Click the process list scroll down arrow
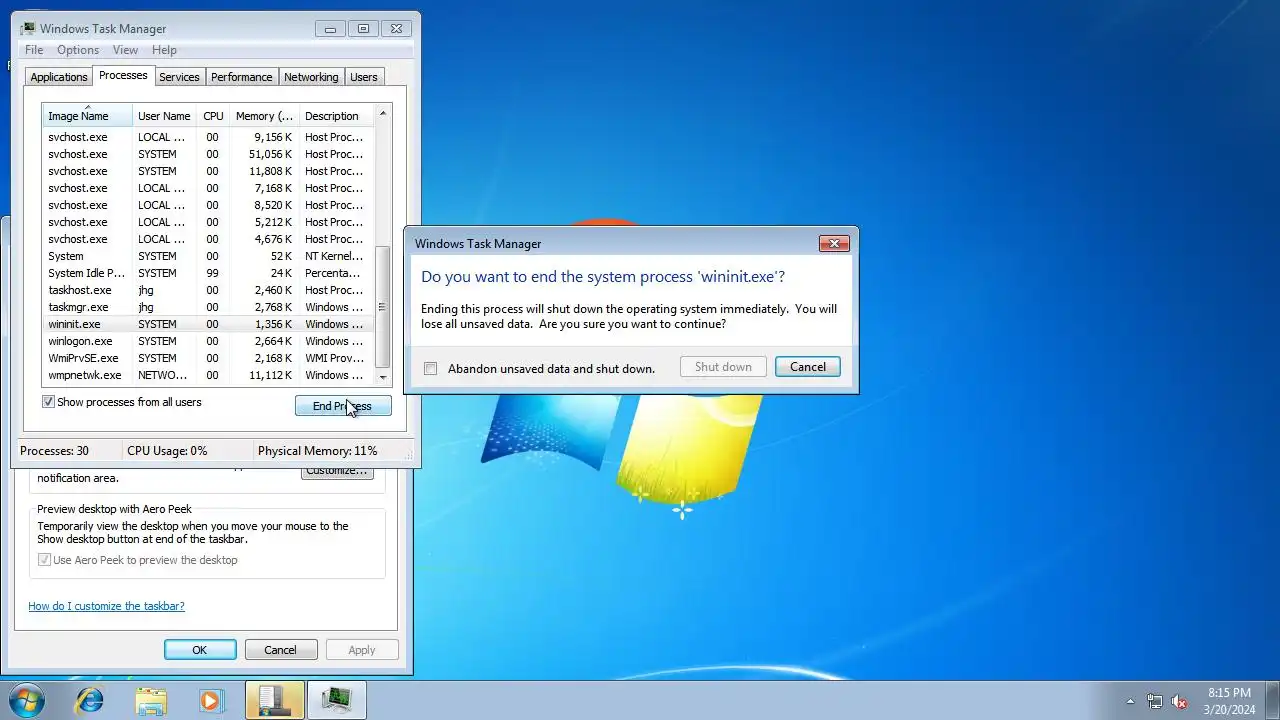 (383, 378)
